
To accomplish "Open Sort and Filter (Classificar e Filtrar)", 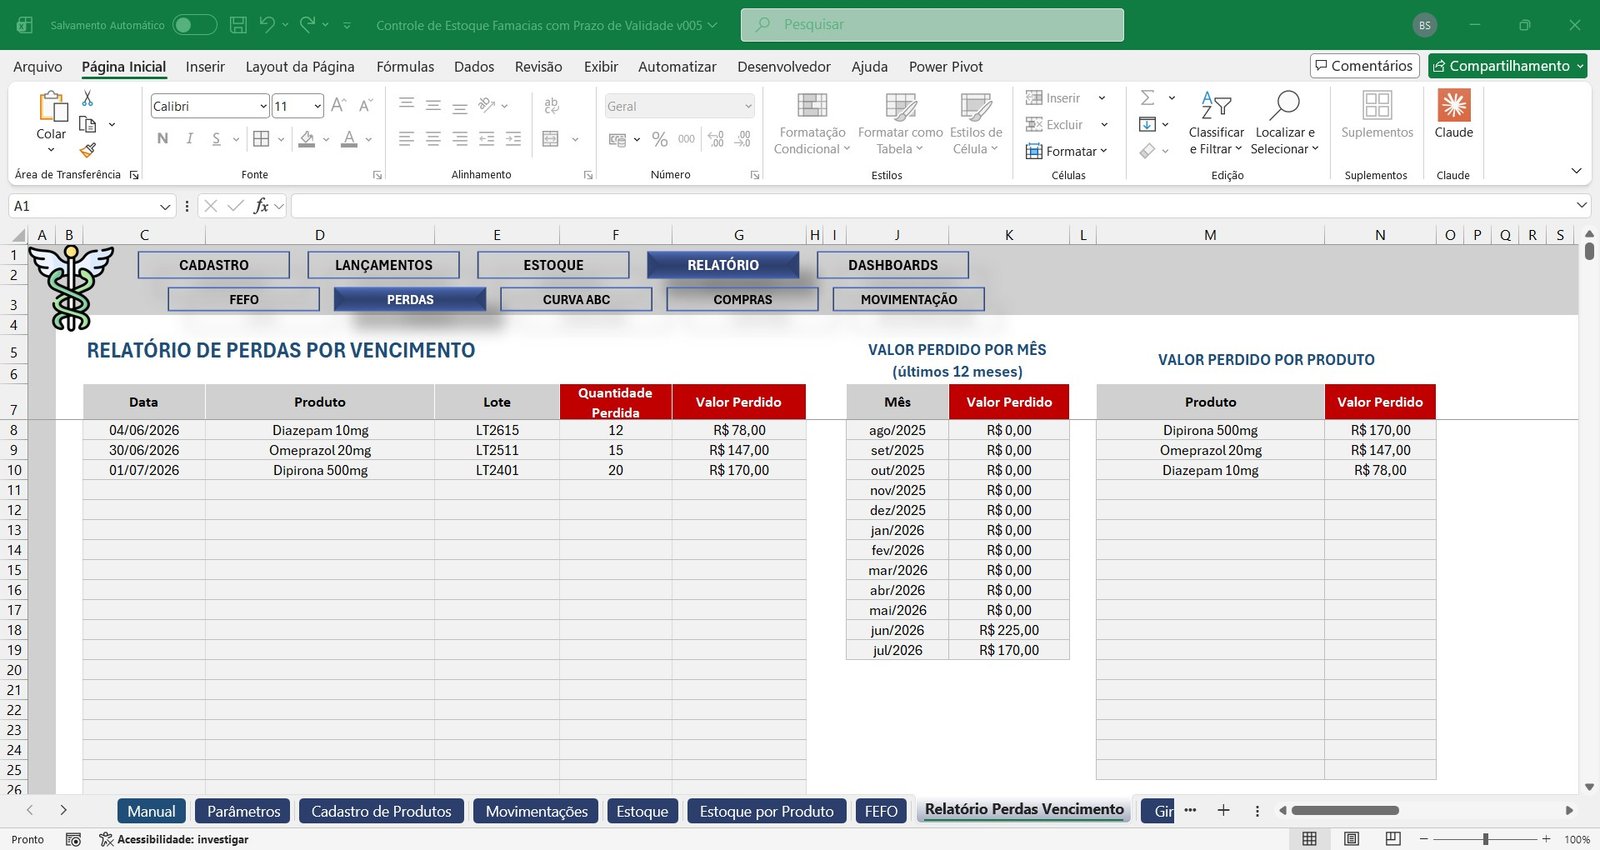I will 1216,123.
